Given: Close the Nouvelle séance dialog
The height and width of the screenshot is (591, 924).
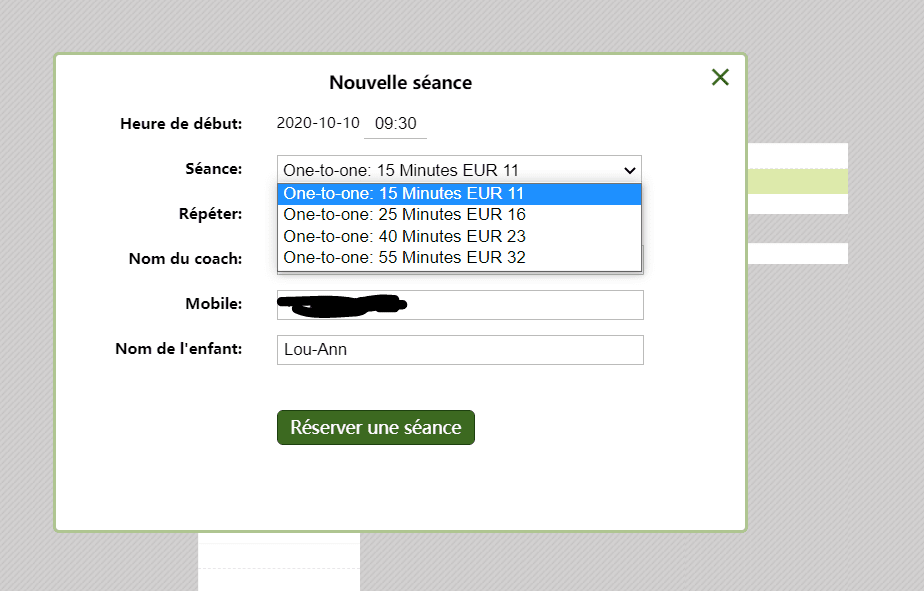Looking at the screenshot, I should pos(720,77).
